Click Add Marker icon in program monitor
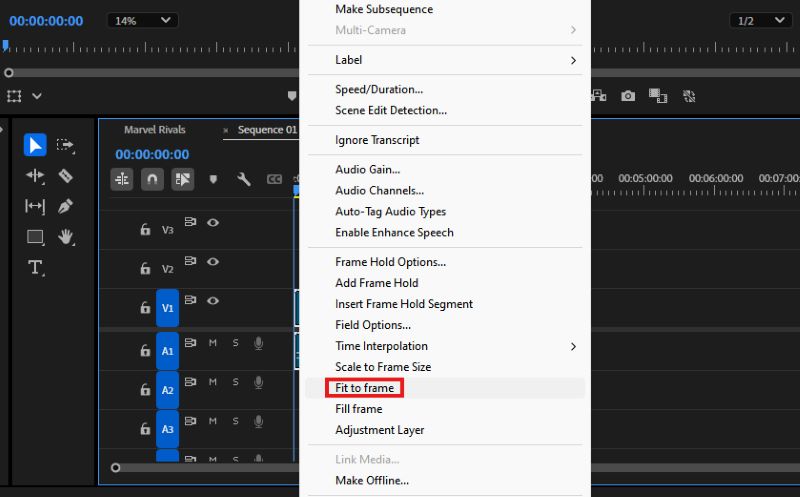 [x=292, y=96]
